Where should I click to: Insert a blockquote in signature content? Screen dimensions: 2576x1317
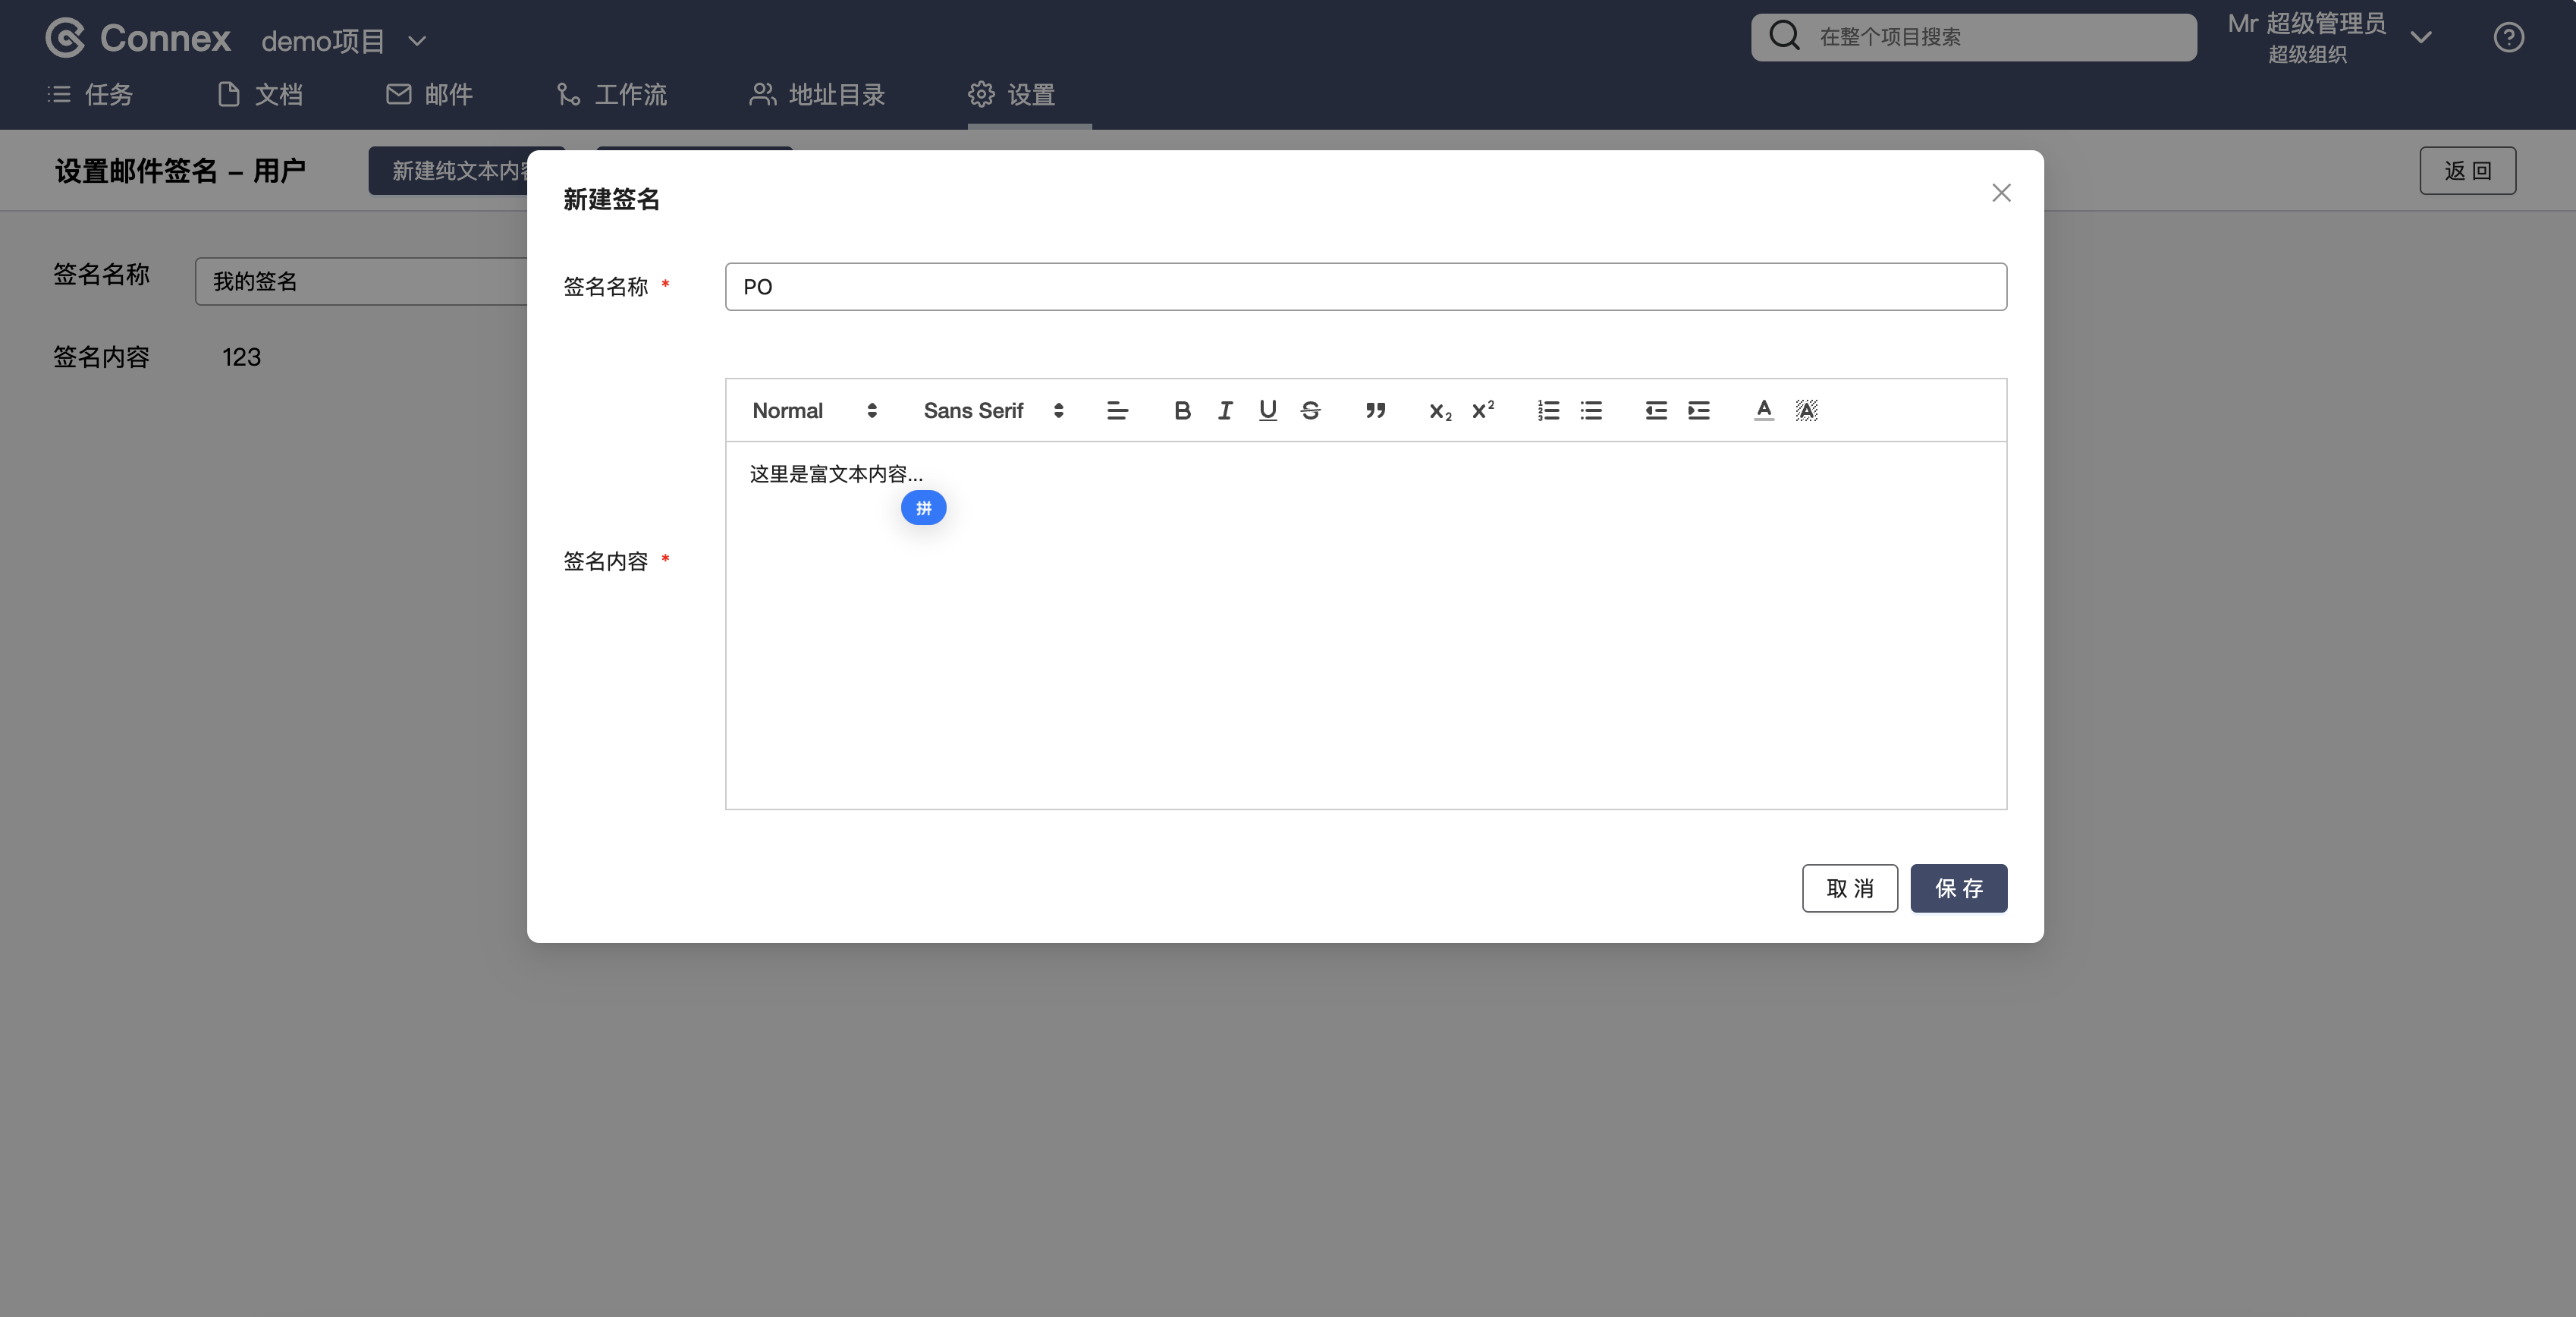tap(1375, 410)
